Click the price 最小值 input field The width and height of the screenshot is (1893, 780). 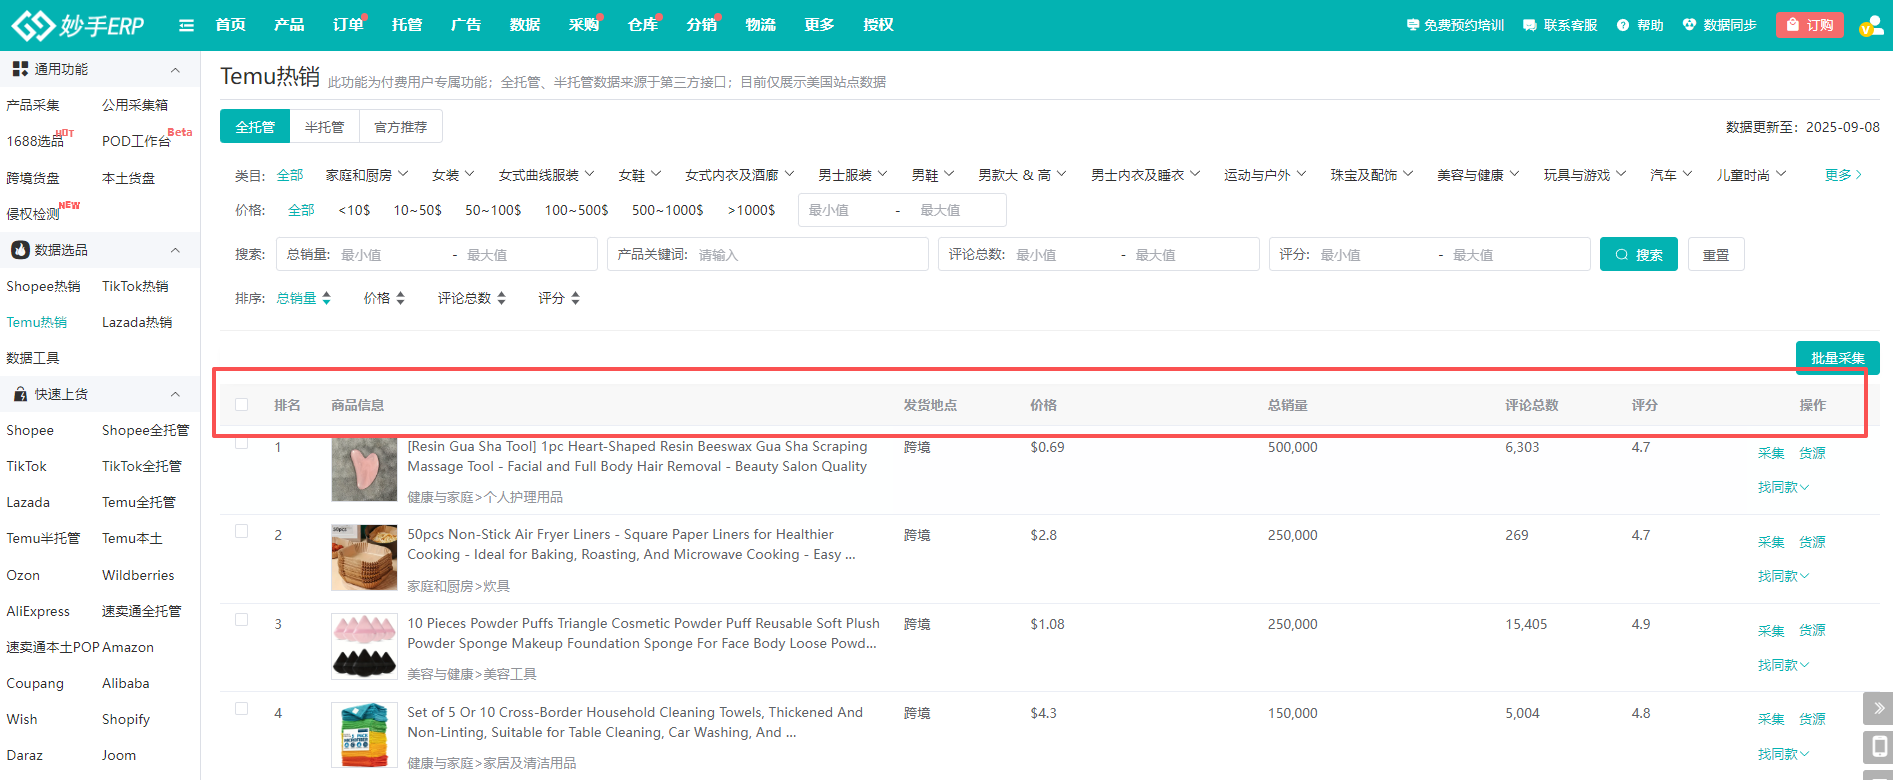tap(846, 210)
